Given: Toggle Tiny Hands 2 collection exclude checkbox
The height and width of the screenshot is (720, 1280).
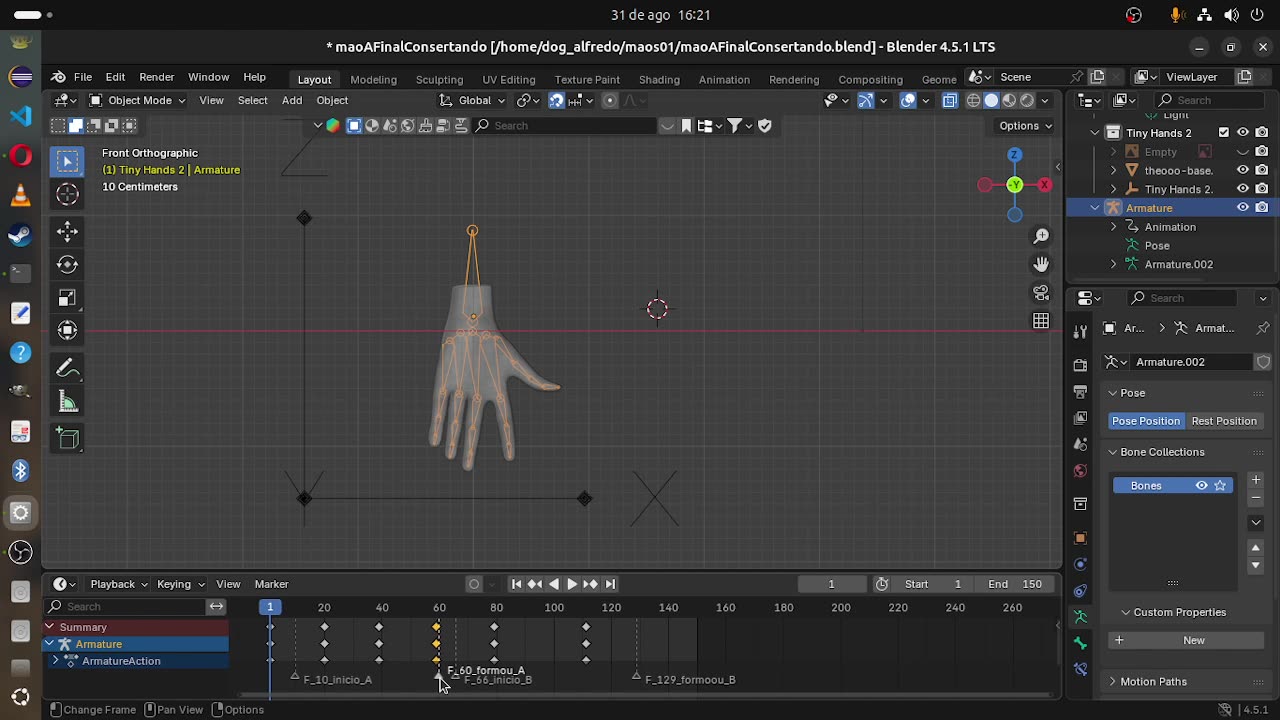Looking at the screenshot, I should point(1224,133).
